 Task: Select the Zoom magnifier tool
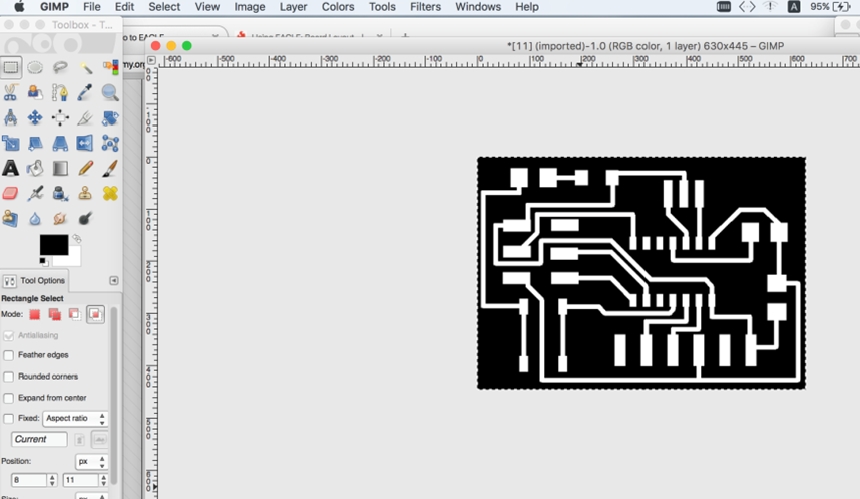click(110, 93)
